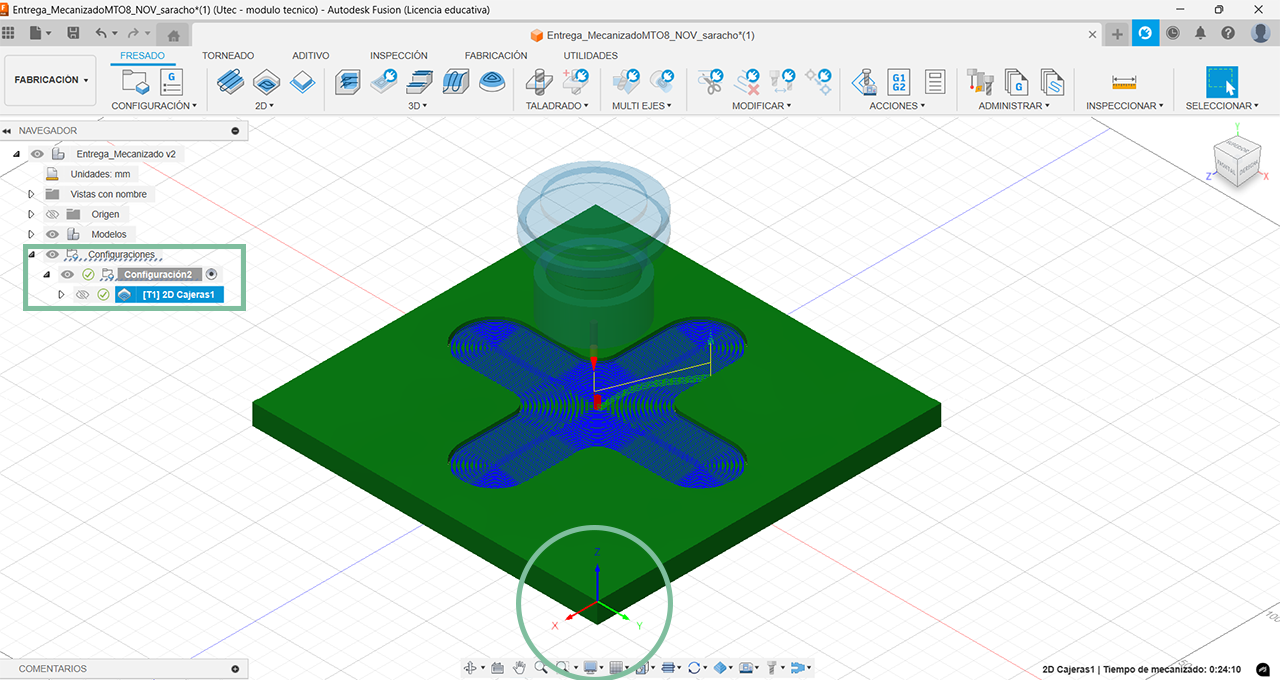
Task: Open the data panel grid icon
Action: point(9,33)
